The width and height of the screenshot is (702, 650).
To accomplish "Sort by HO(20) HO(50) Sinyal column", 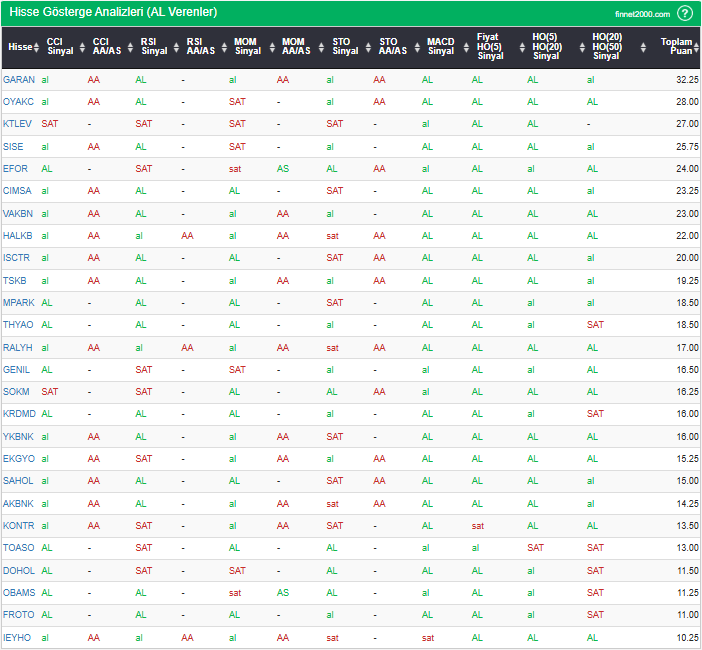I will click(x=606, y=46).
